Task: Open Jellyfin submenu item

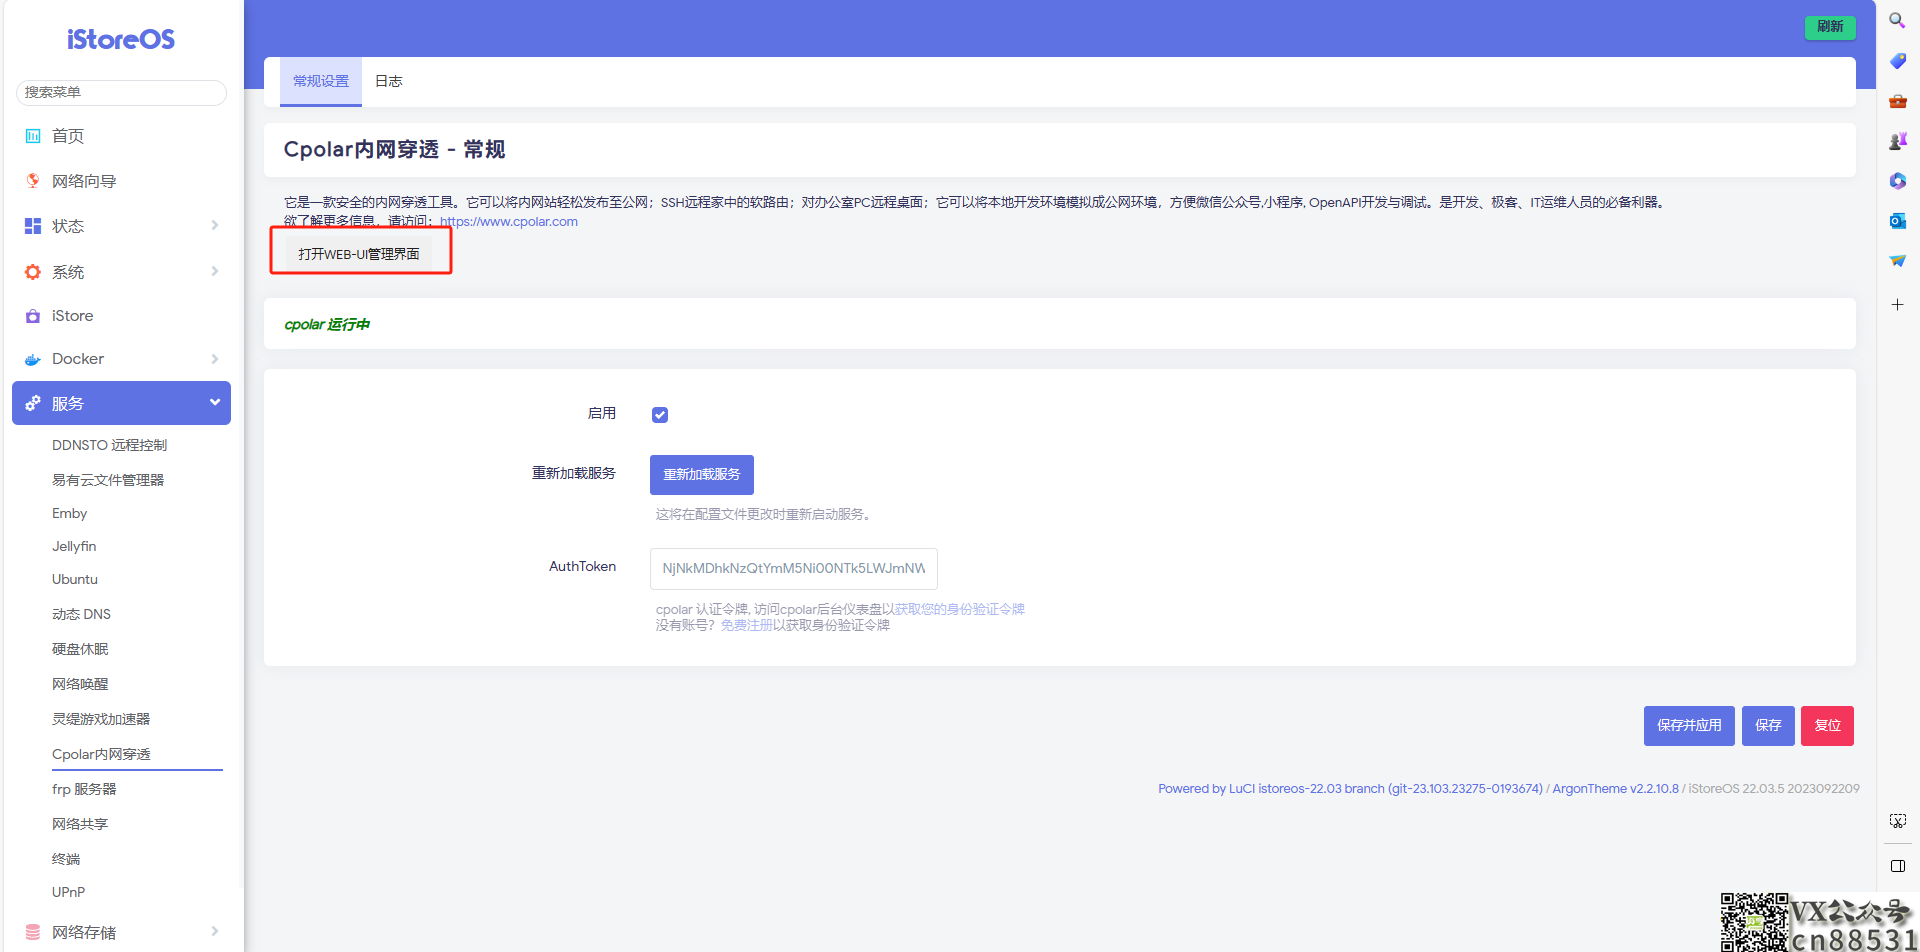Action: pos(74,546)
